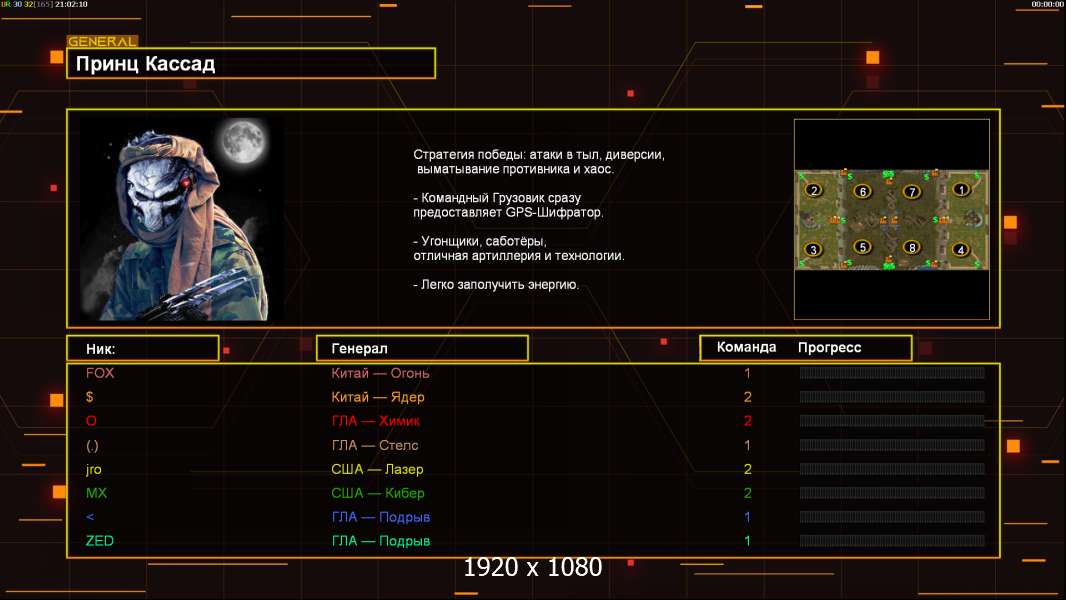The width and height of the screenshot is (1066, 600).
Task: Click start position 1 on the minimap
Action: pyautogui.click(x=961, y=190)
